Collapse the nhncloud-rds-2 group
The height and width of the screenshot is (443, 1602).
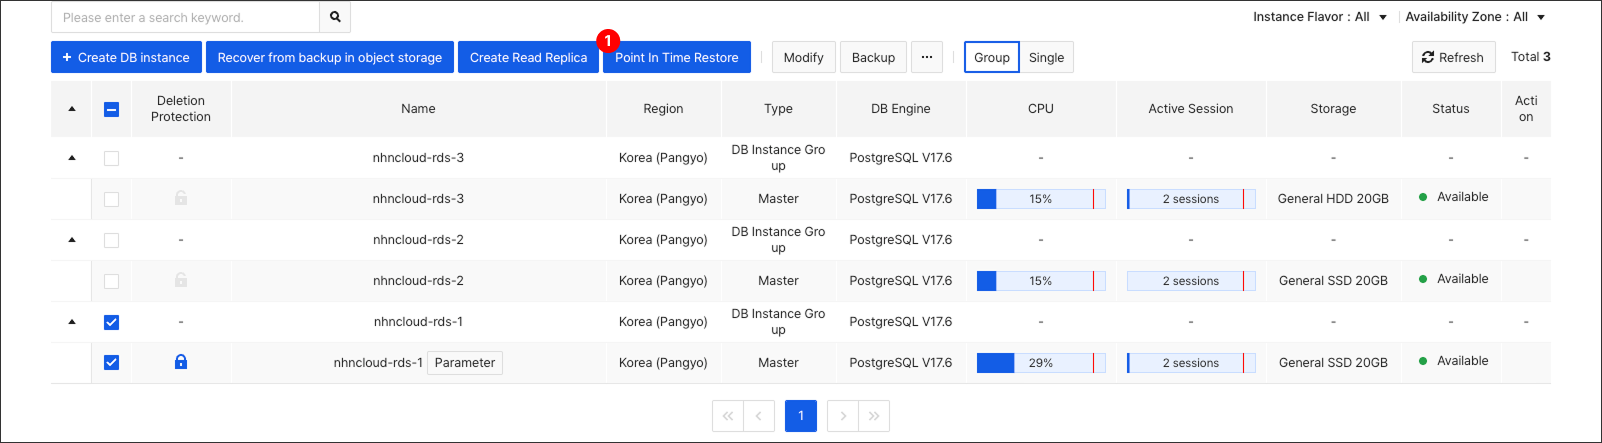click(72, 240)
